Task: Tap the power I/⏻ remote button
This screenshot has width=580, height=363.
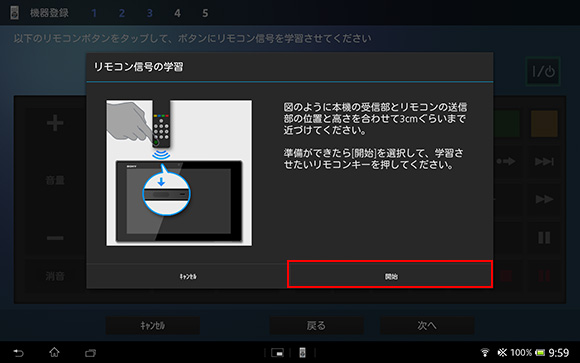Action: [543, 71]
